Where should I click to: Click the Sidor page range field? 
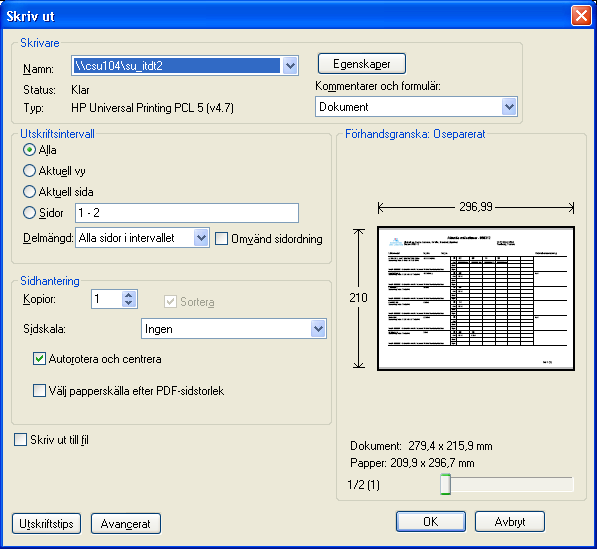click(x=187, y=213)
